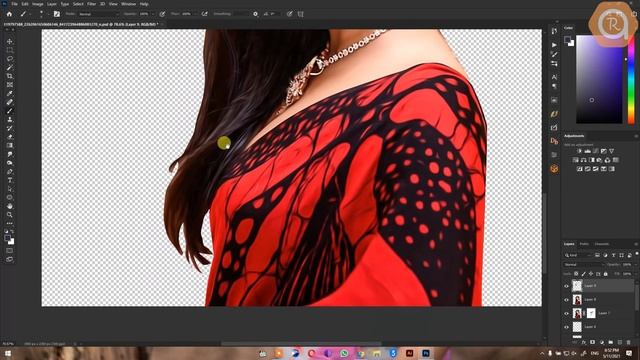
Task: Toggle visibility of the masked layer
Action: (567, 313)
